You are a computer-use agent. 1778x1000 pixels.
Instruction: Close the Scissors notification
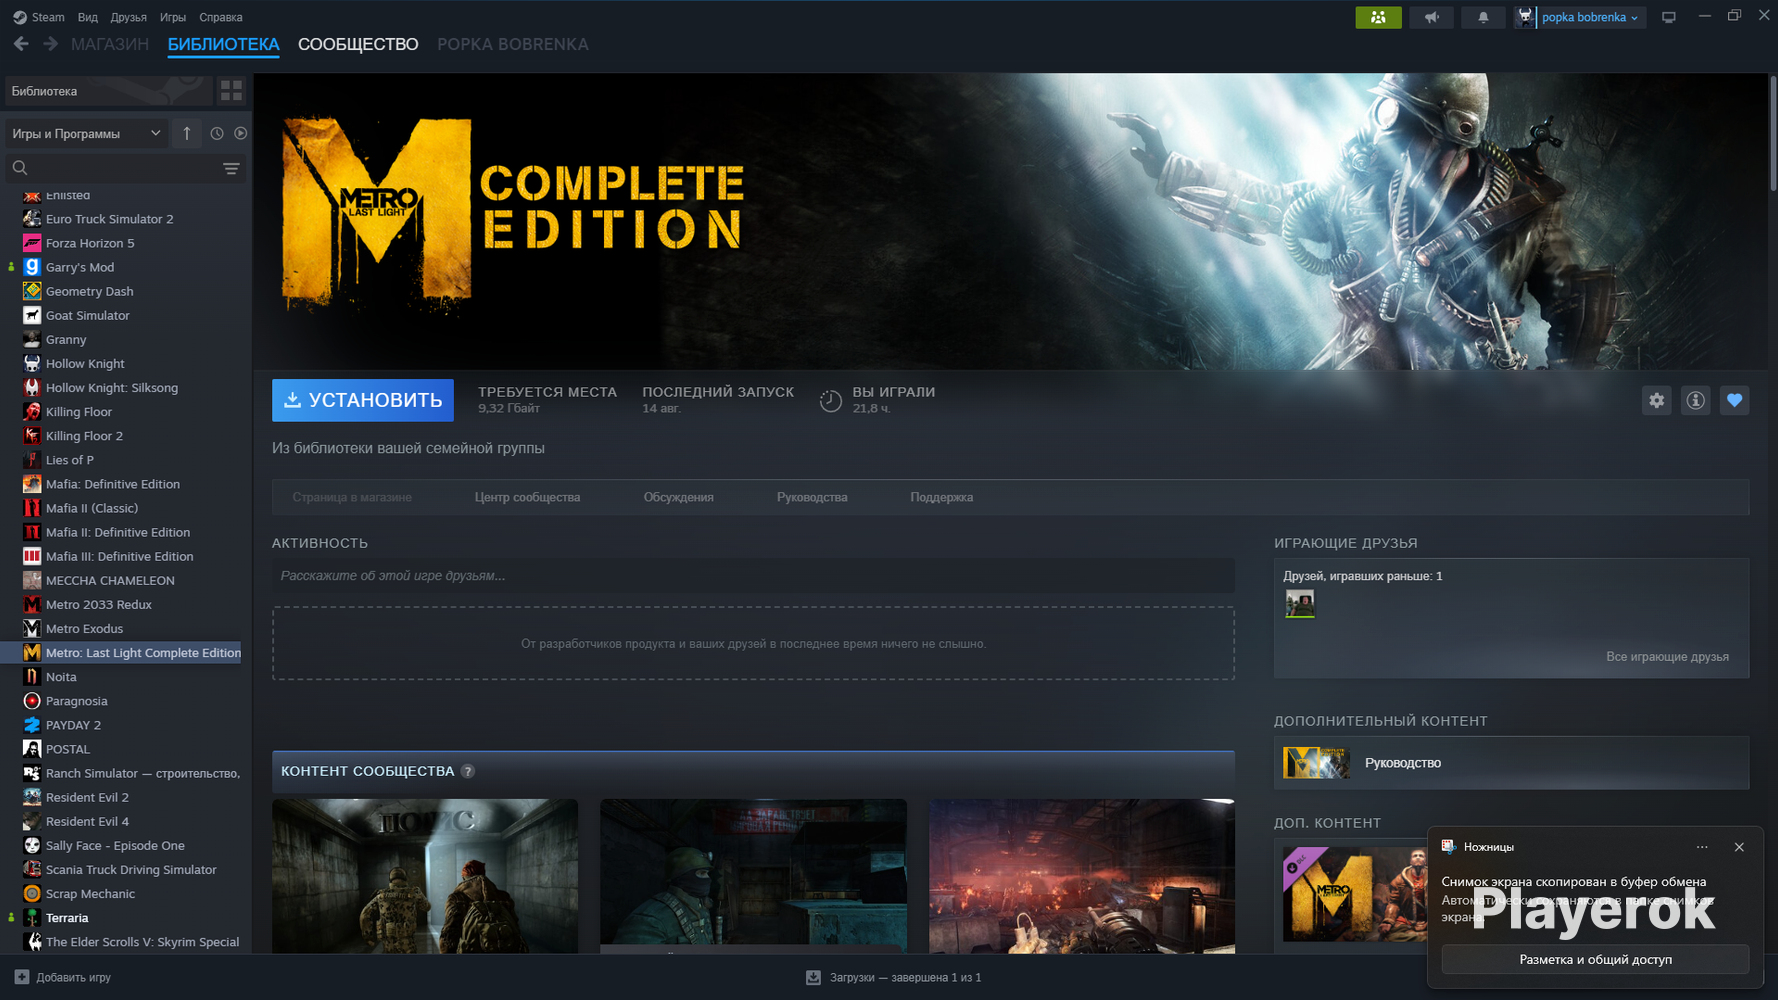coord(1739,847)
